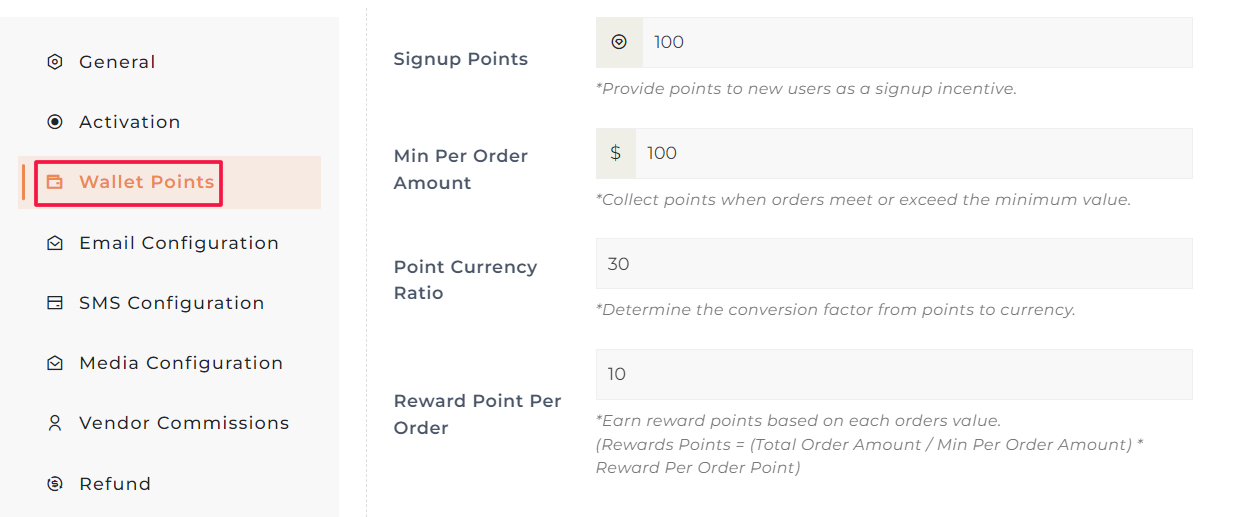The height and width of the screenshot is (517, 1236).
Task: Switch to the Activation tab
Action: coord(130,122)
